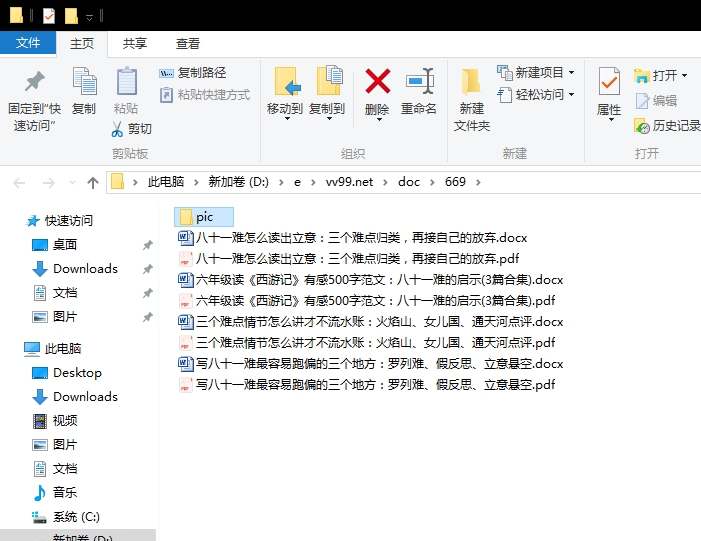Click Paste shortcut (粘贴快捷方式)
This screenshot has width=701, height=541.
(x=205, y=95)
